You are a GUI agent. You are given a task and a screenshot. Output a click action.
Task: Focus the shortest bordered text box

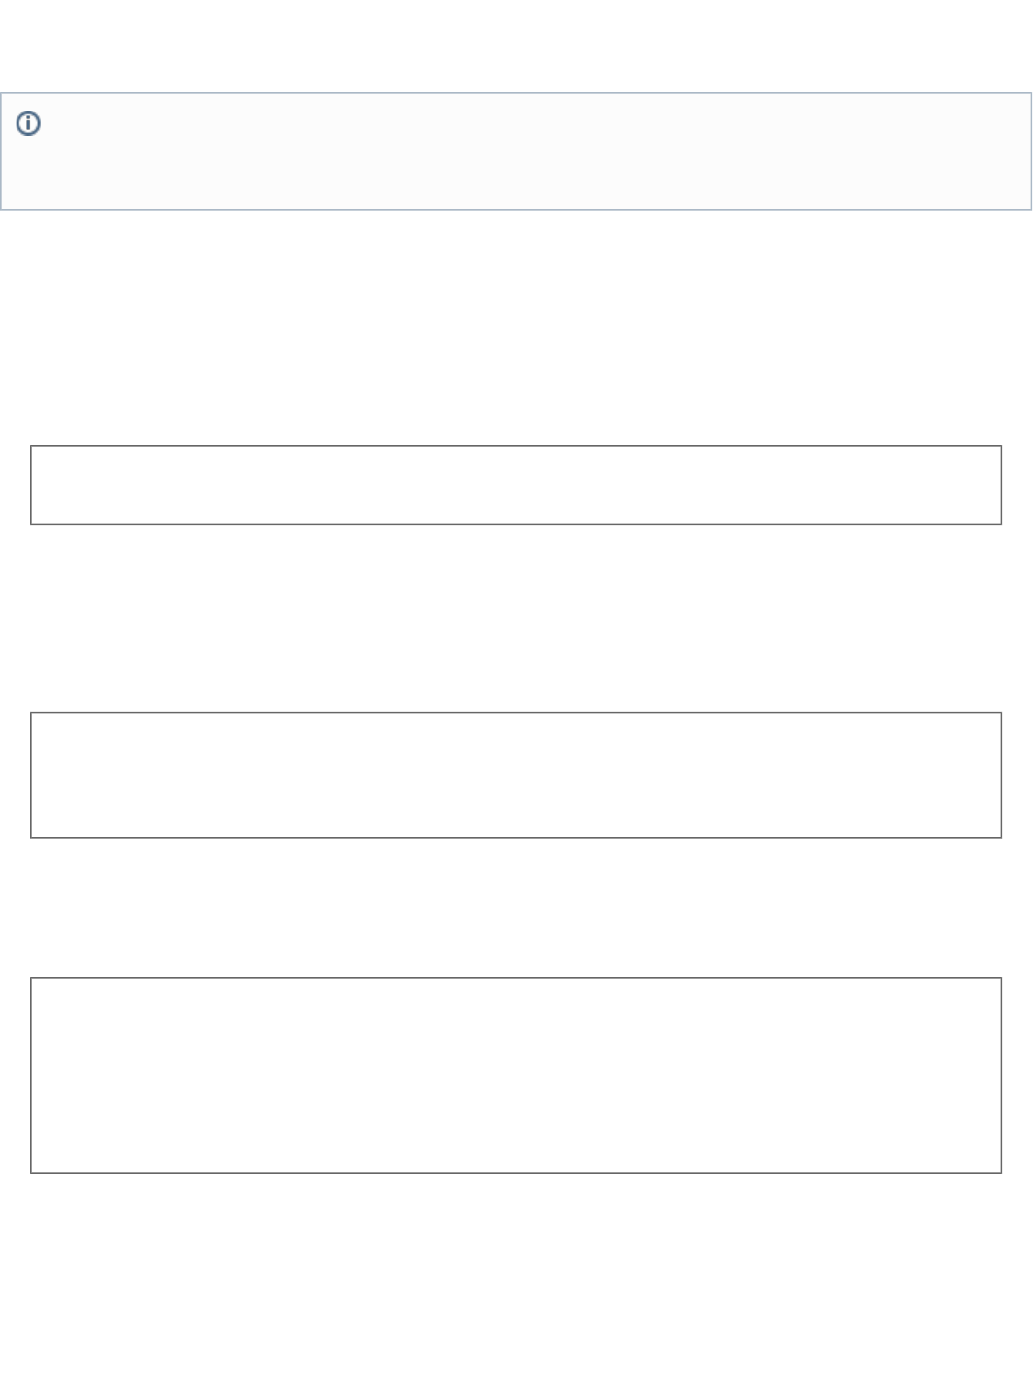point(516,485)
